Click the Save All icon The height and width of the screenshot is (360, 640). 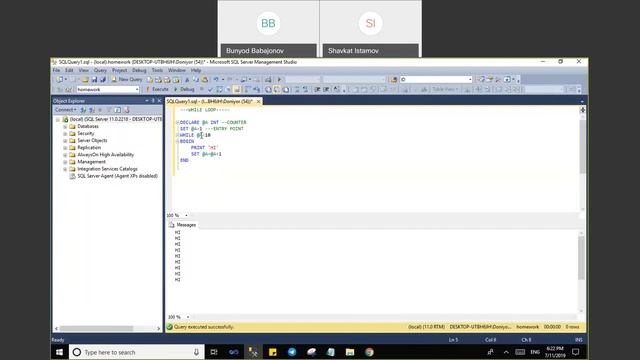tap(103, 80)
